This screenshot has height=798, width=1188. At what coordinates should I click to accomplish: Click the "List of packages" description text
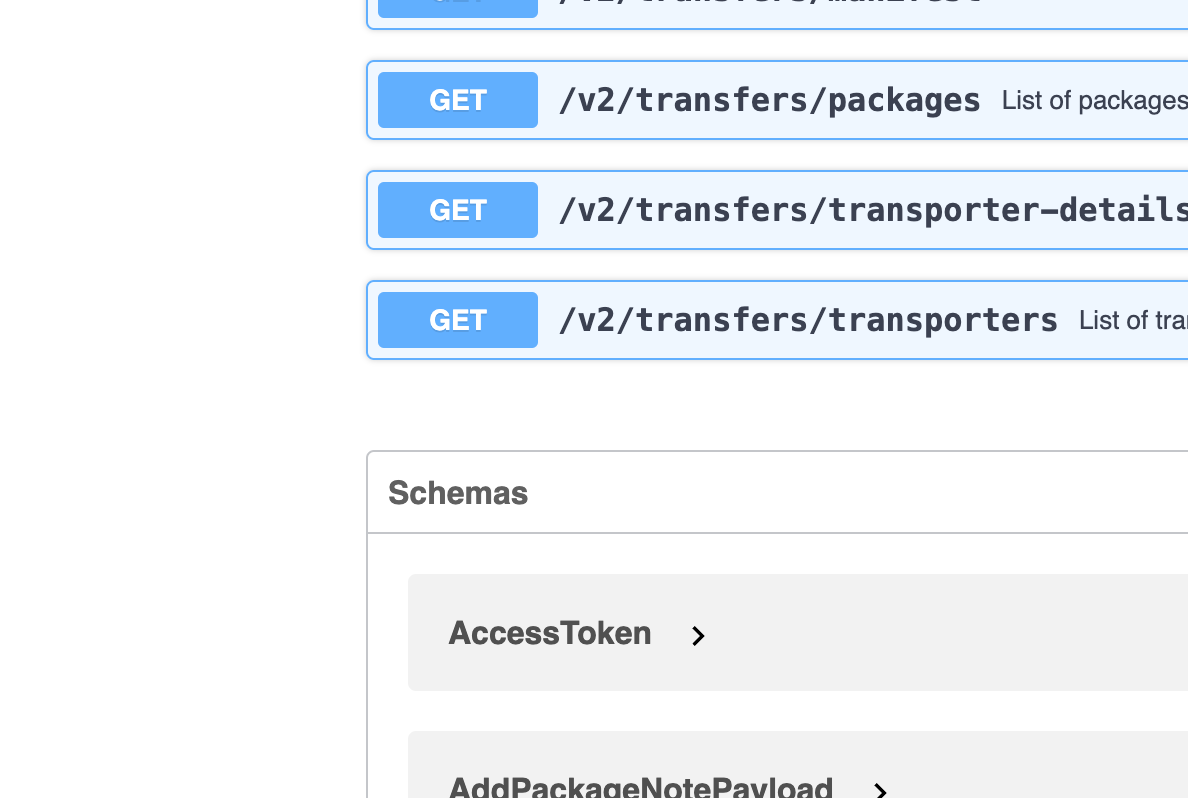tap(1094, 100)
